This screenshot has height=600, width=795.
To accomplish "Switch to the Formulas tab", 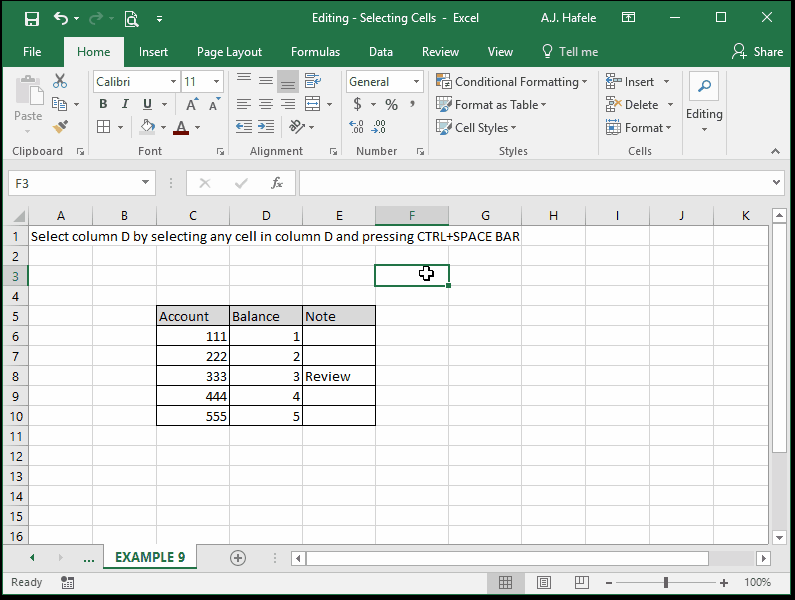I will click(x=315, y=52).
